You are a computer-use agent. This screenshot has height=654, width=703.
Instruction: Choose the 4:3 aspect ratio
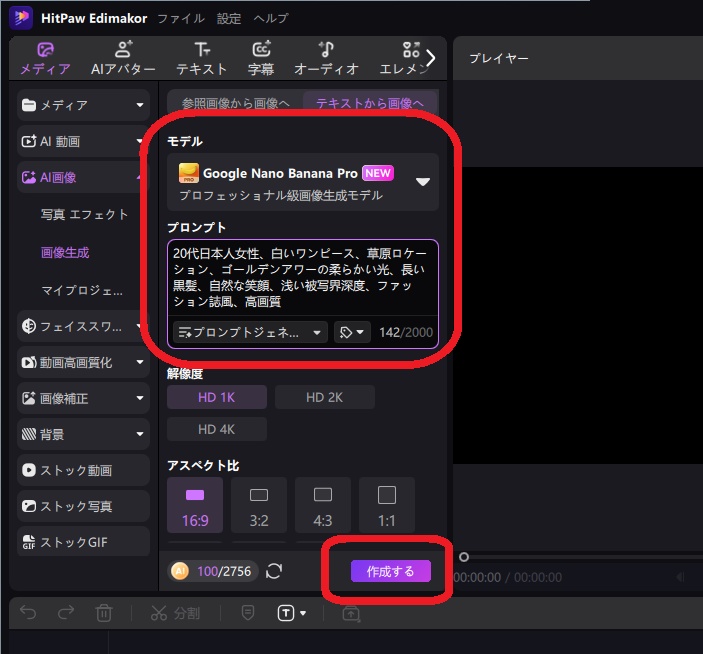[x=323, y=505]
